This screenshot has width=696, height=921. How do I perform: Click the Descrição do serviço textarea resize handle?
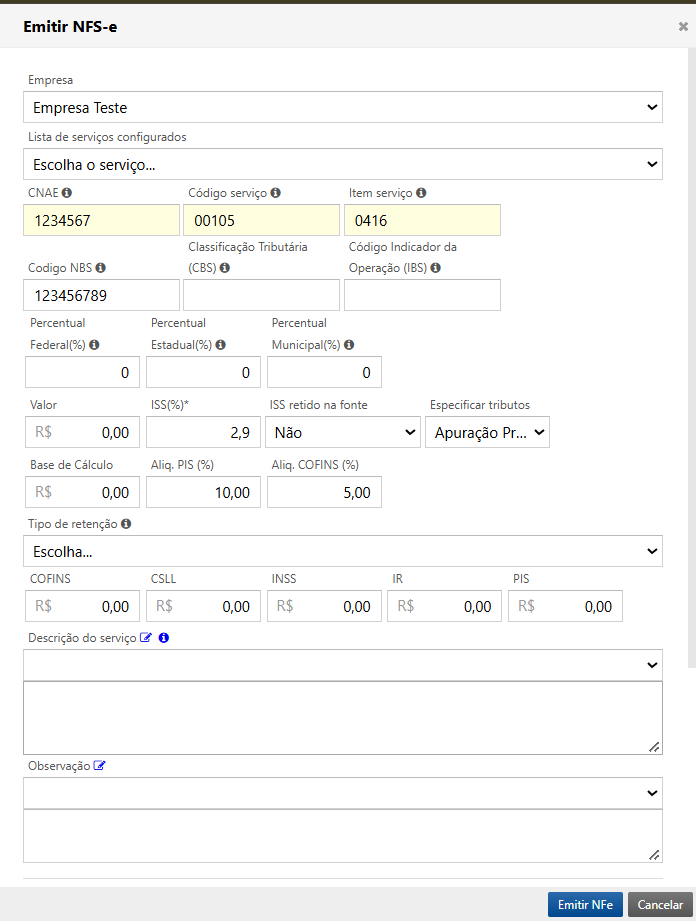pyautogui.click(x=654, y=747)
